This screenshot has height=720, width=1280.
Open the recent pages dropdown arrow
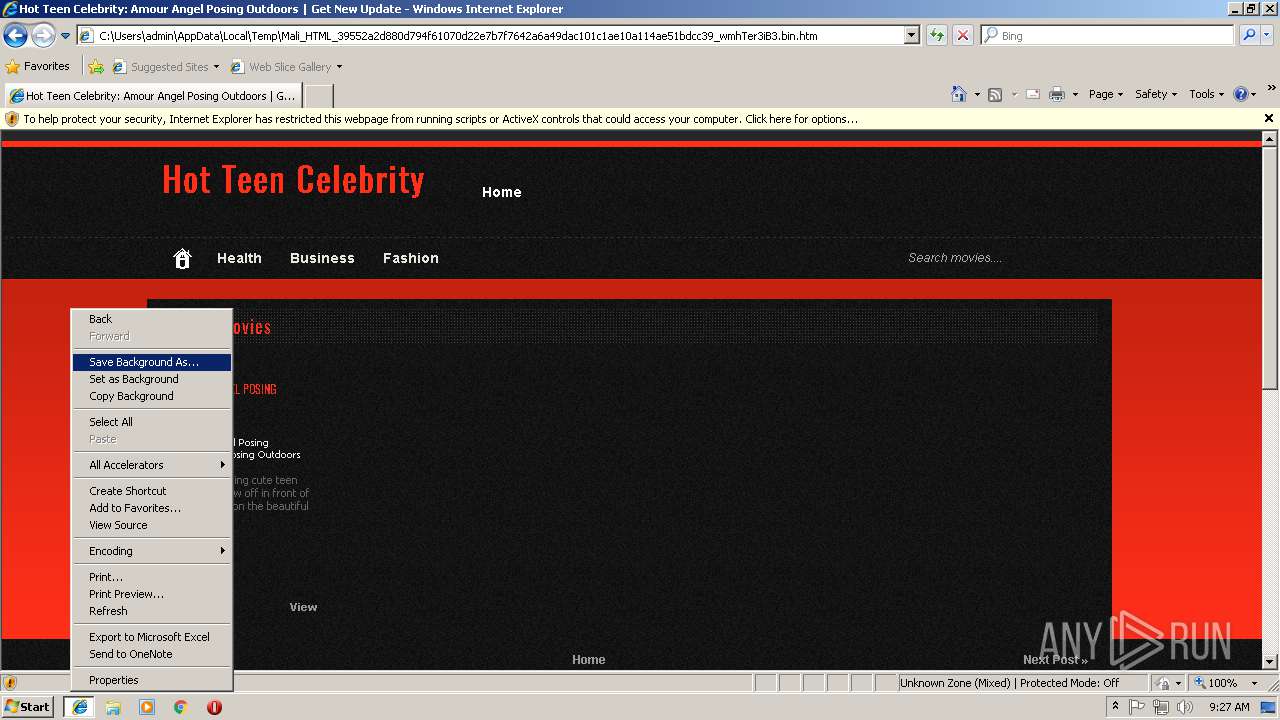click(65, 36)
